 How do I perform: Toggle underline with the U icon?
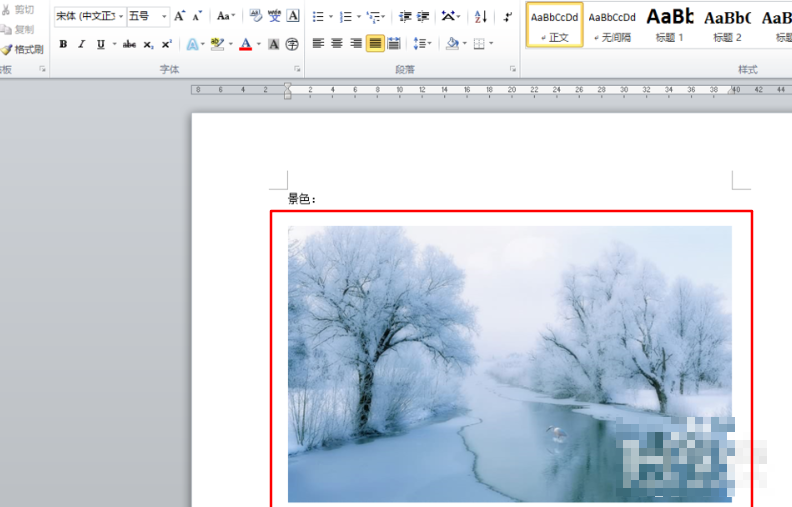[x=101, y=44]
